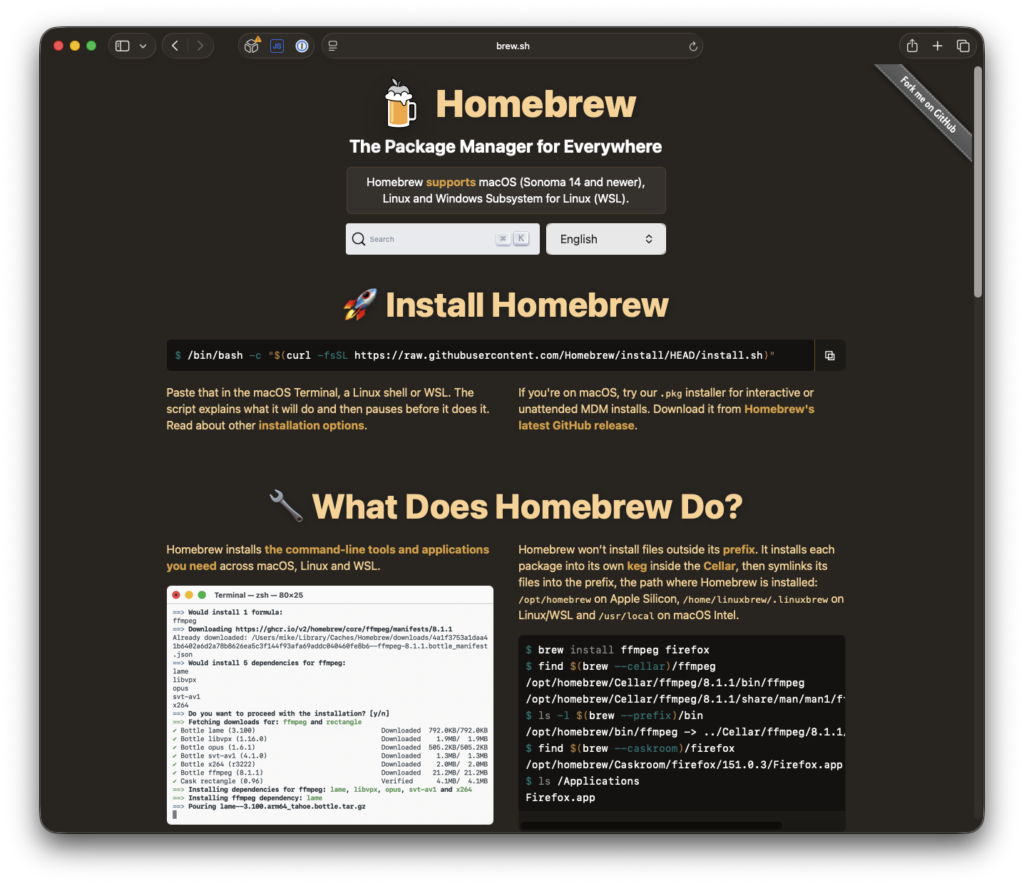The width and height of the screenshot is (1024, 886).
Task: Follow the 'supports' link
Action: coord(451,182)
